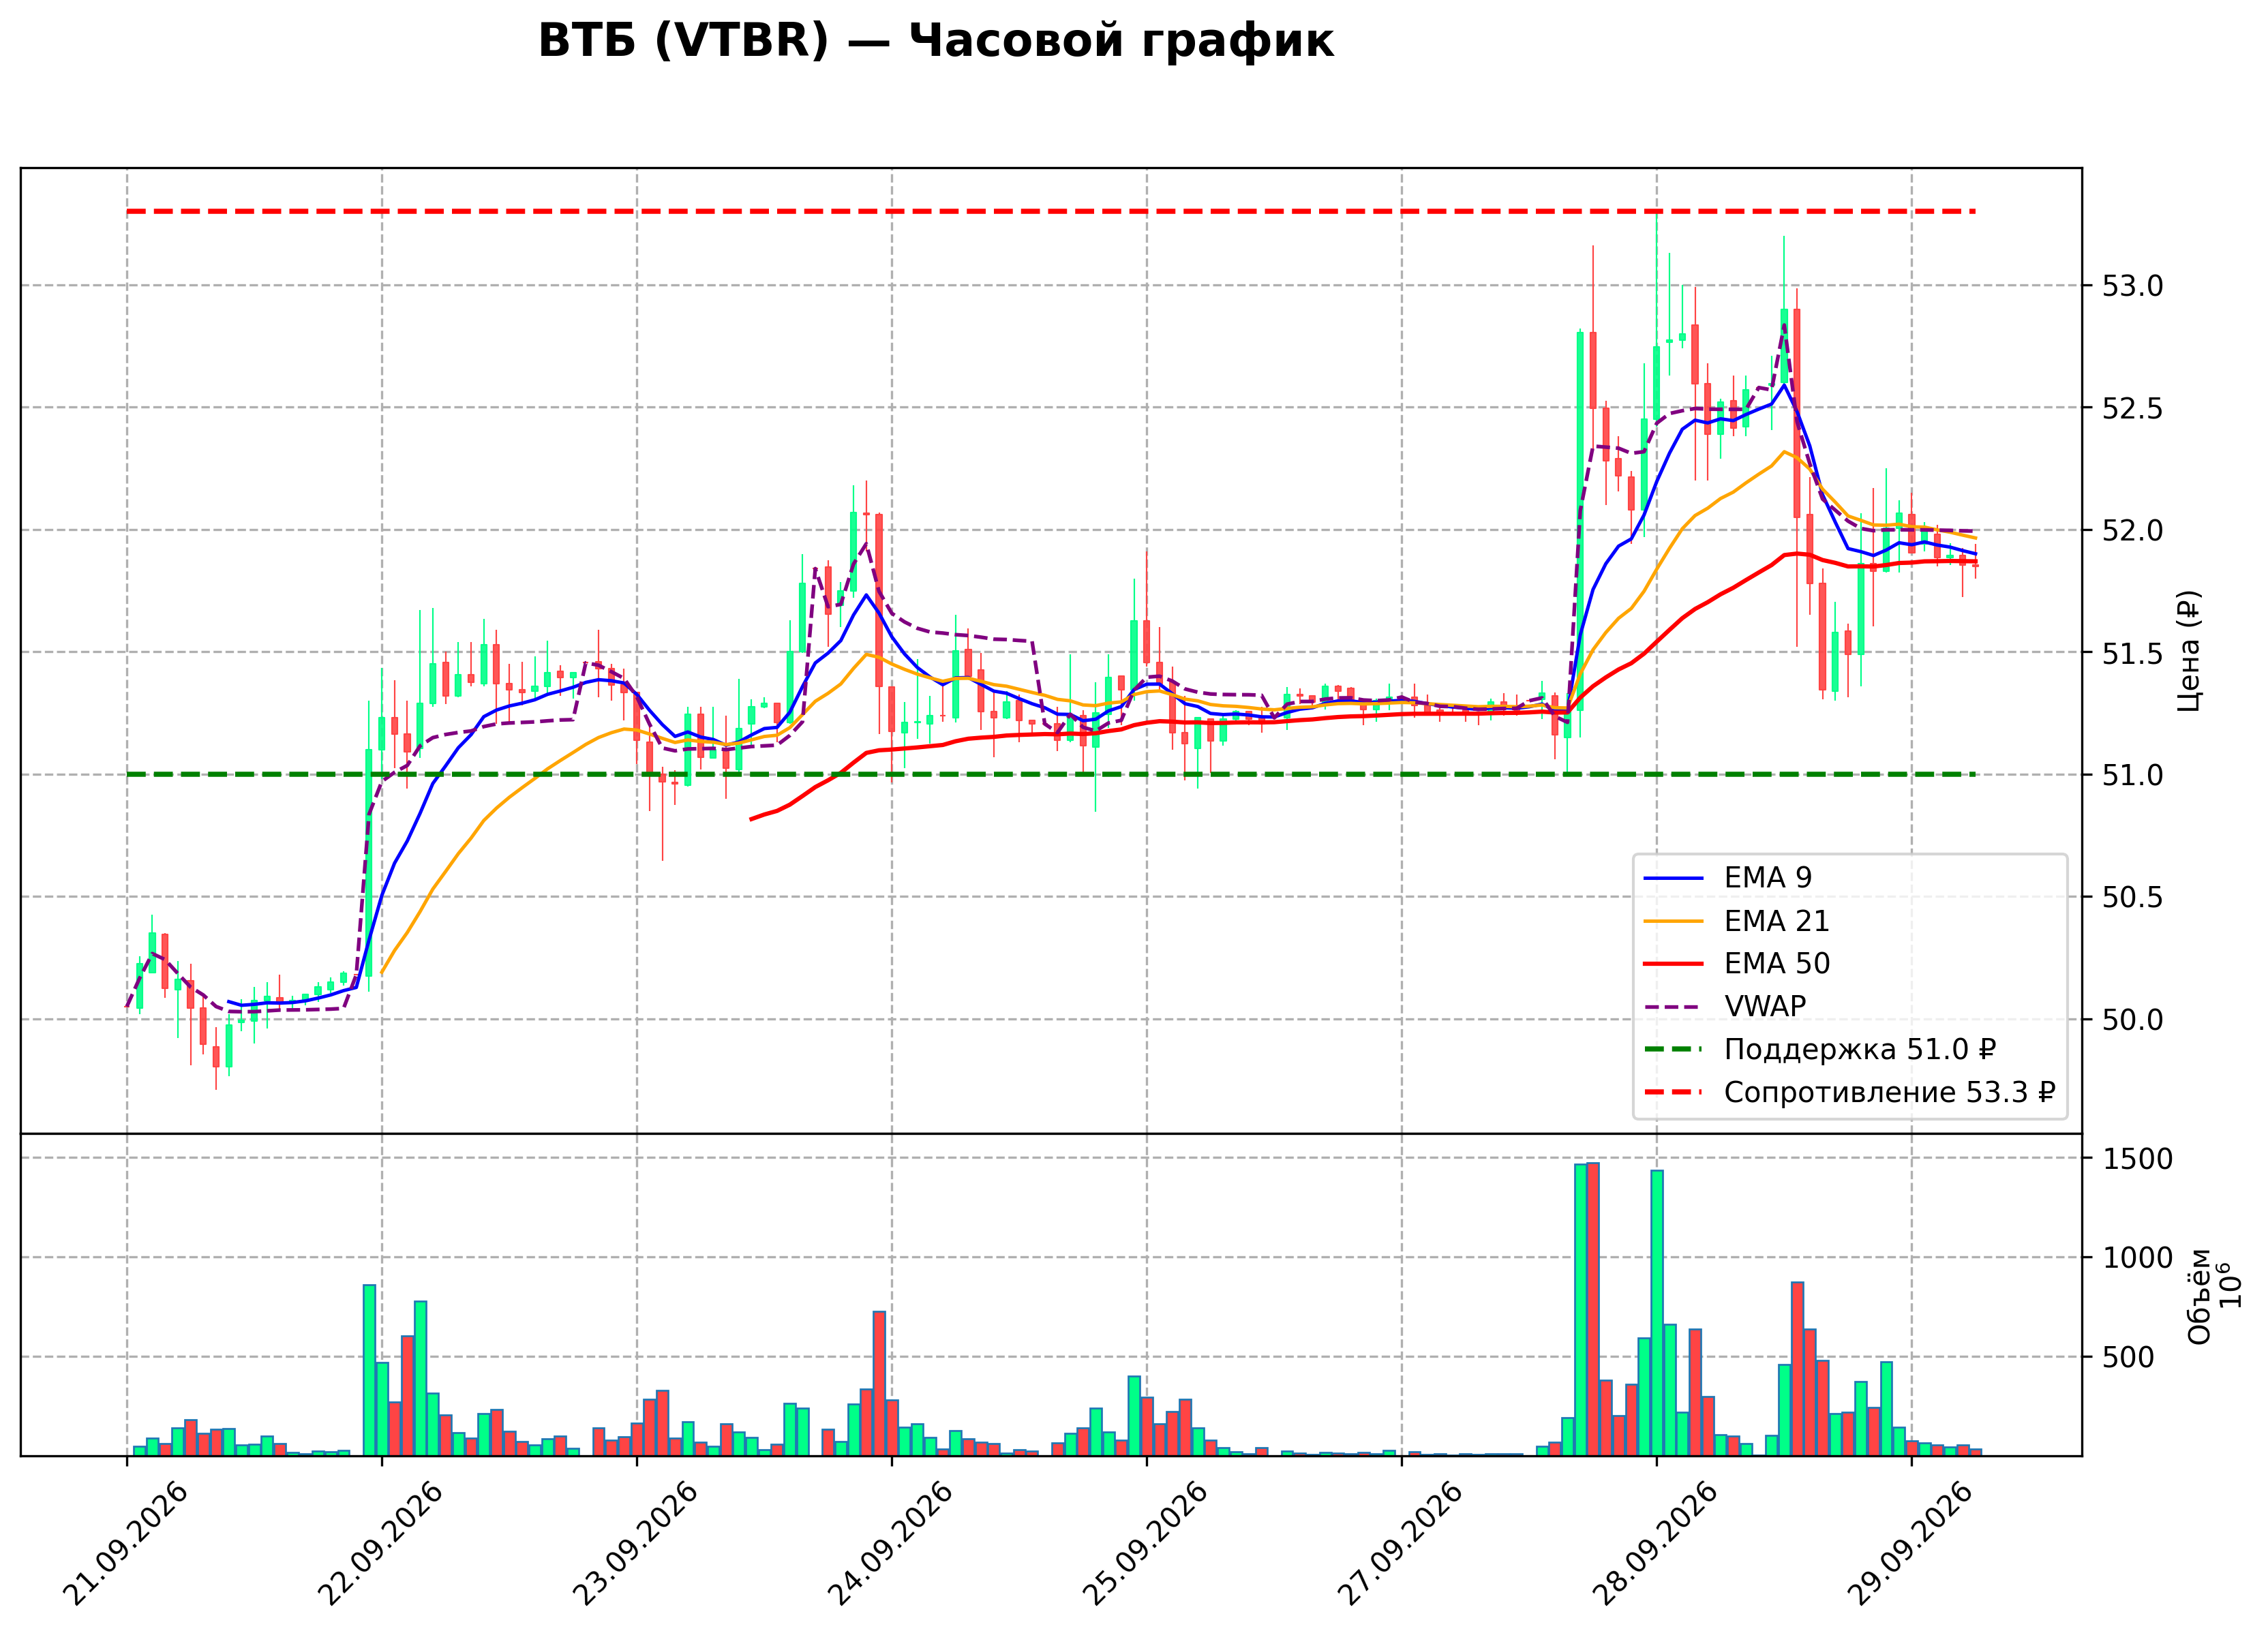Click the 53.0 price axis tick
This screenshot has height=1631, width=2268.
[x=2132, y=286]
